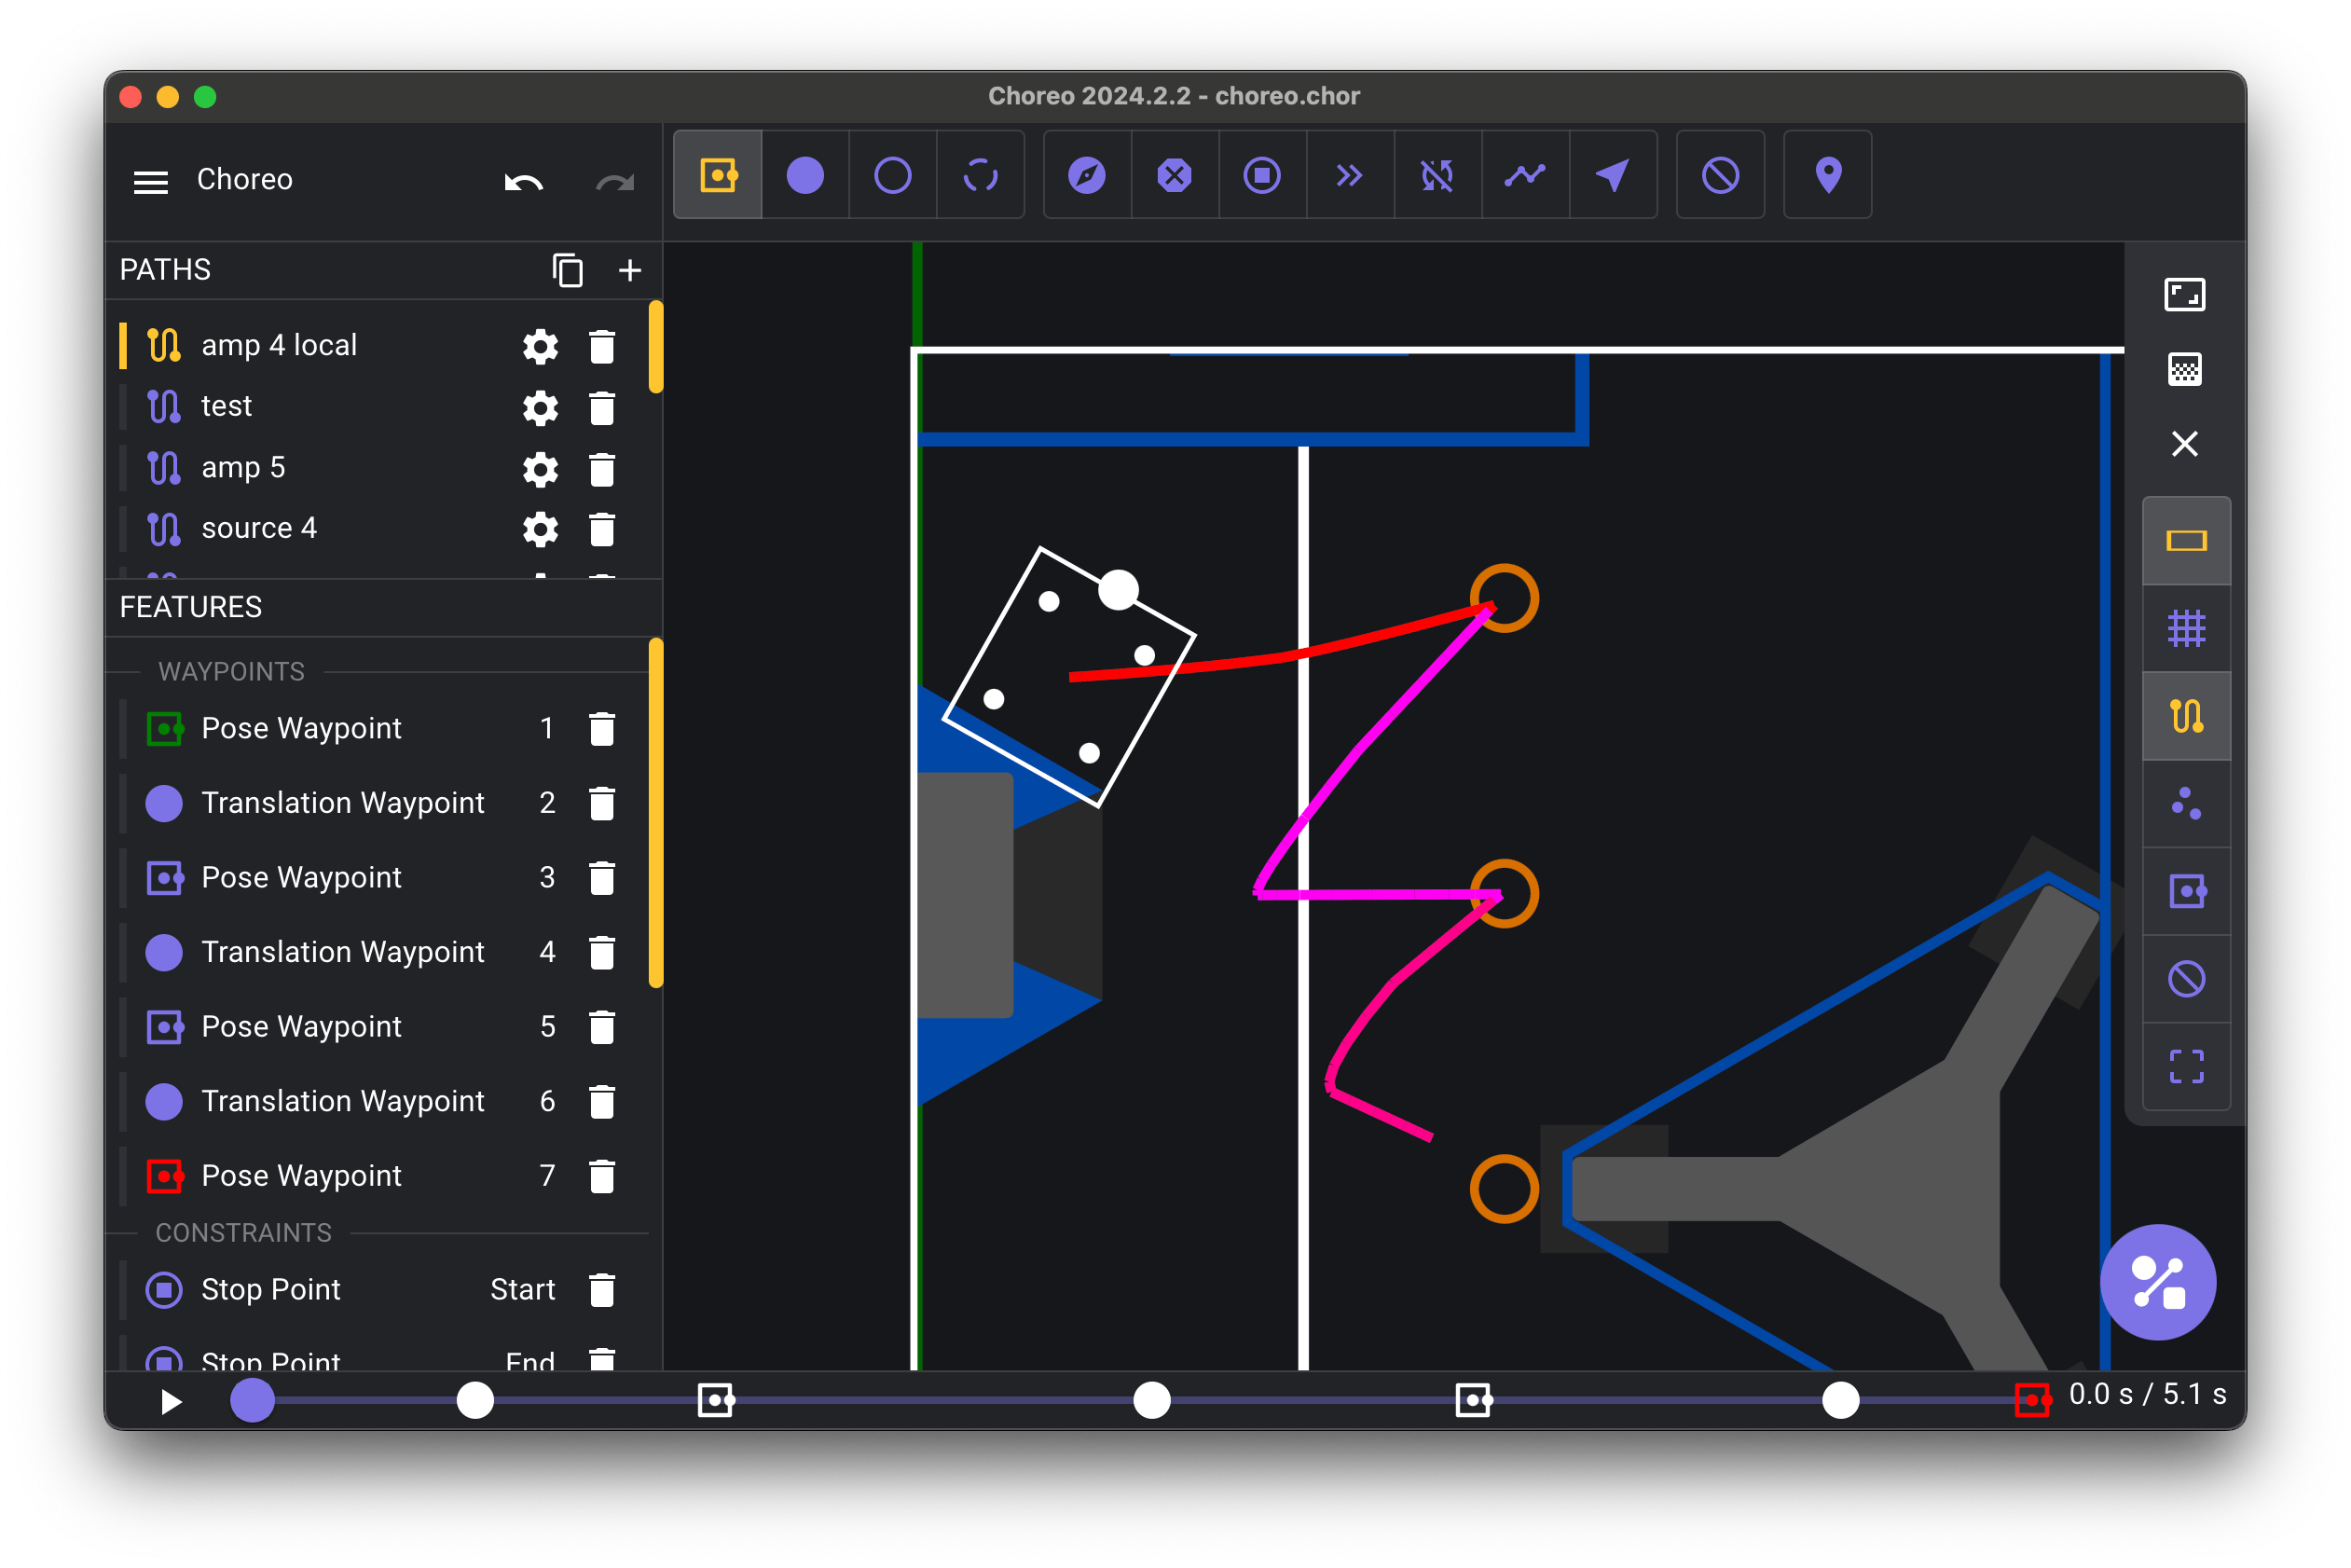Image resolution: width=2351 pixels, height=1568 pixels.
Task: Open config gear for source 4 path
Action: 540,529
